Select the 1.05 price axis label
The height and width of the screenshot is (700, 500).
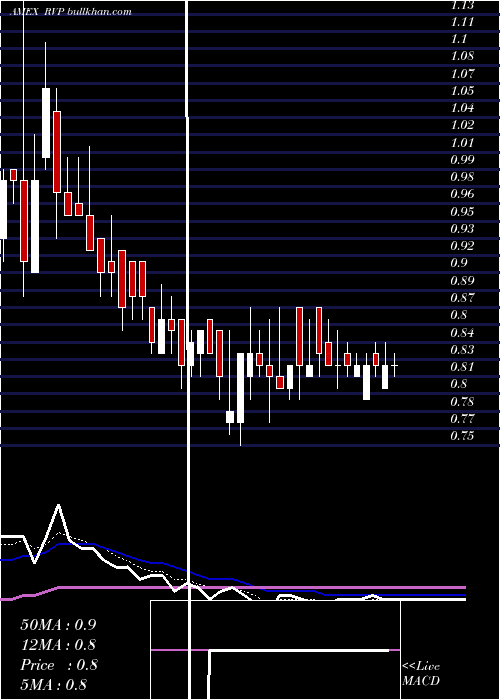click(462, 91)
